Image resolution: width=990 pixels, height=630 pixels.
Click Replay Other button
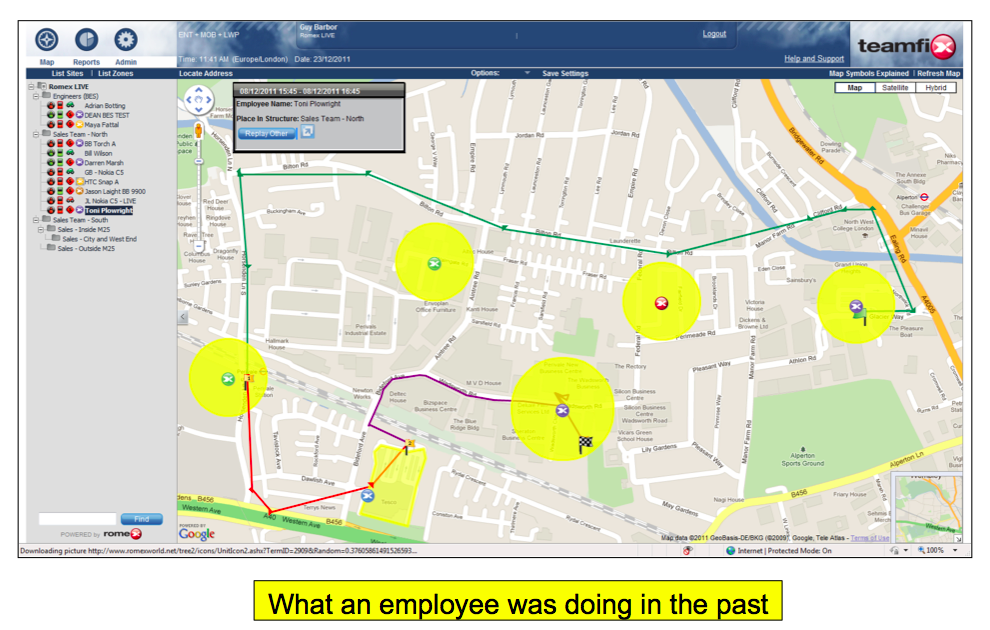[x=266, y=134]
